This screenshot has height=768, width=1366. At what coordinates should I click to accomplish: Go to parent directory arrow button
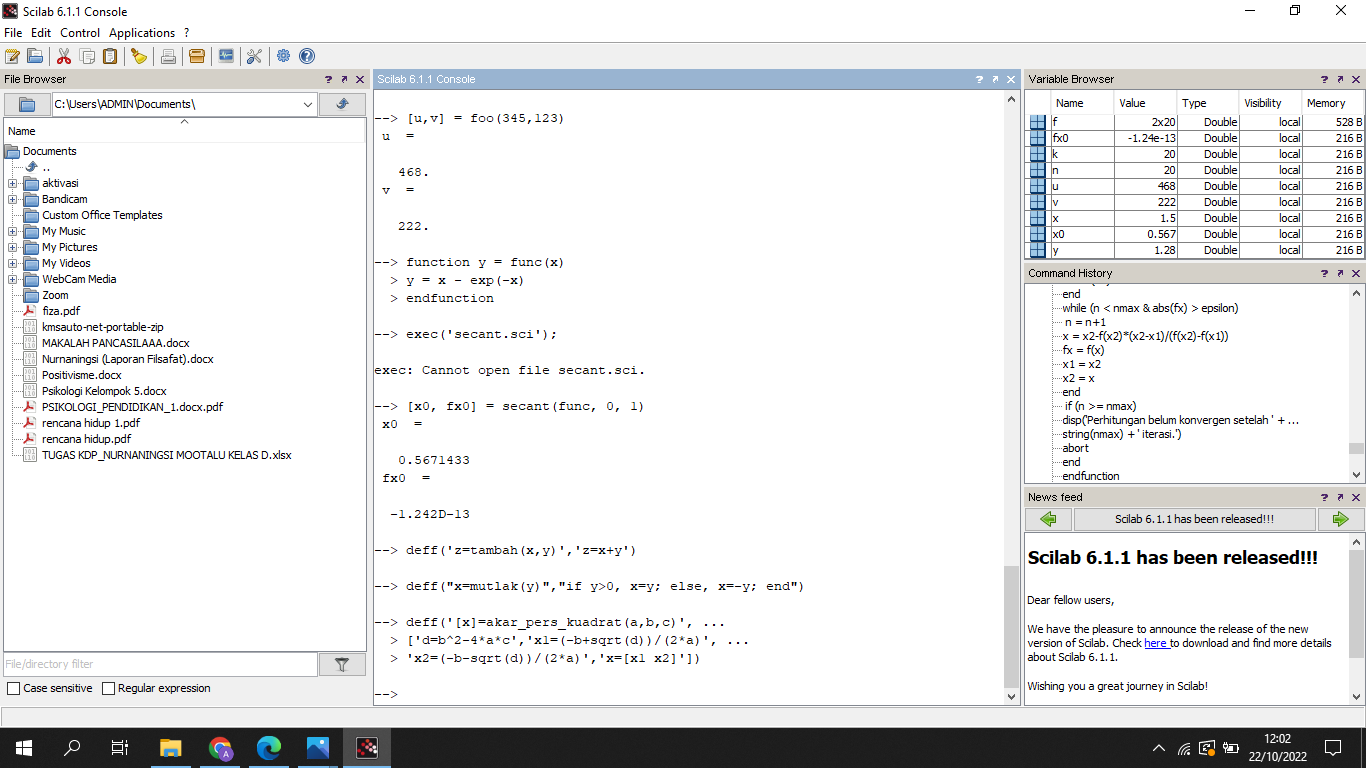pos(342,104)
